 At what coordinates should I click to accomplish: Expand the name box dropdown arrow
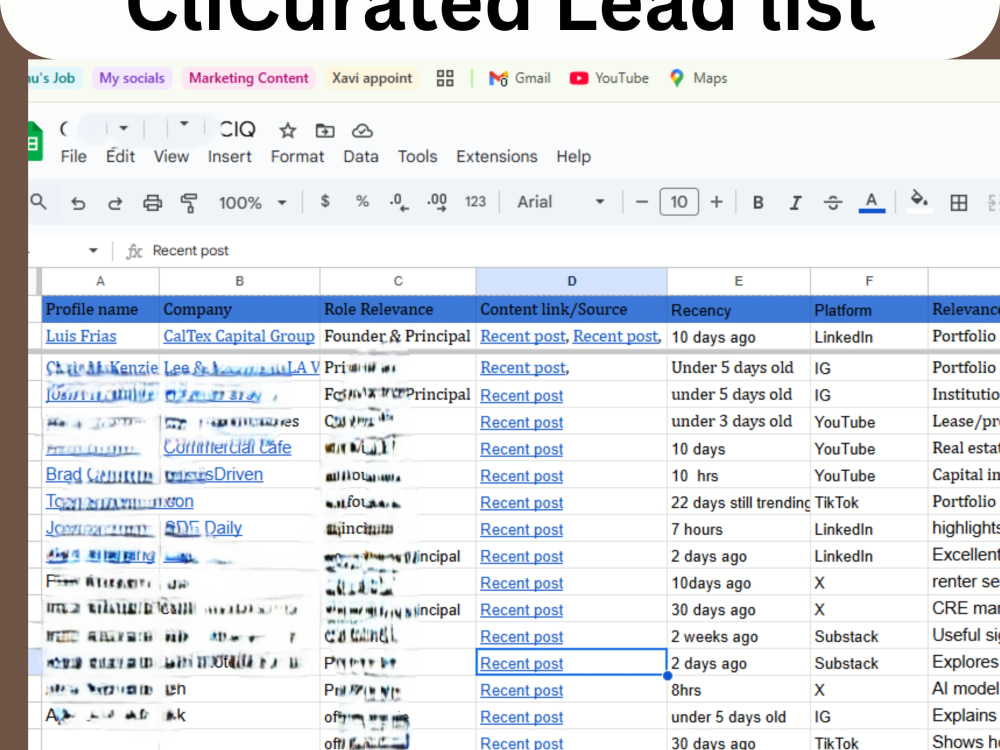[x=93, y=251]
